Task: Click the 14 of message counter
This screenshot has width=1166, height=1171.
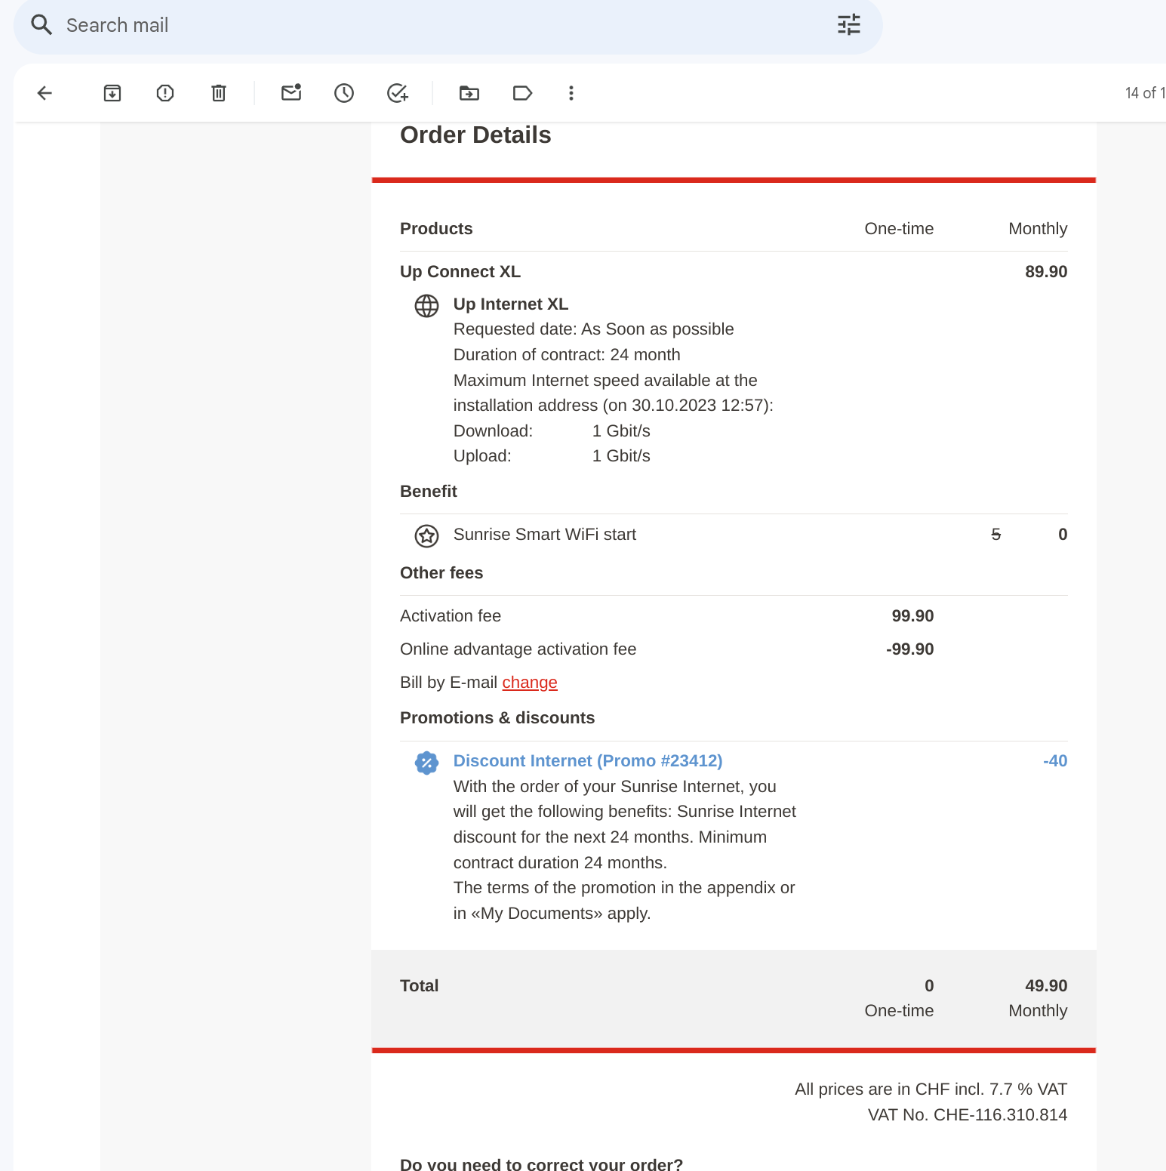Action: pyautogui.click(x=1144, y=93)
